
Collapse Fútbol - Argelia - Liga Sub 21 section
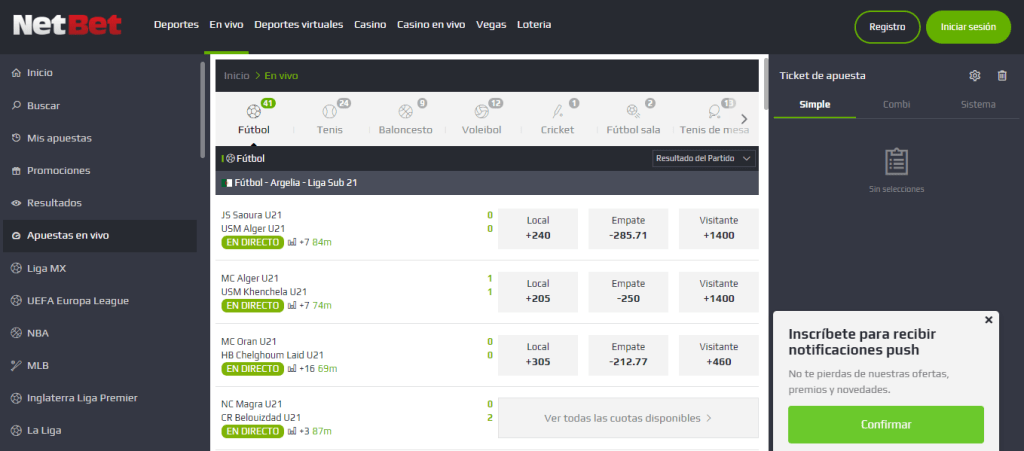tap(487, 183)
